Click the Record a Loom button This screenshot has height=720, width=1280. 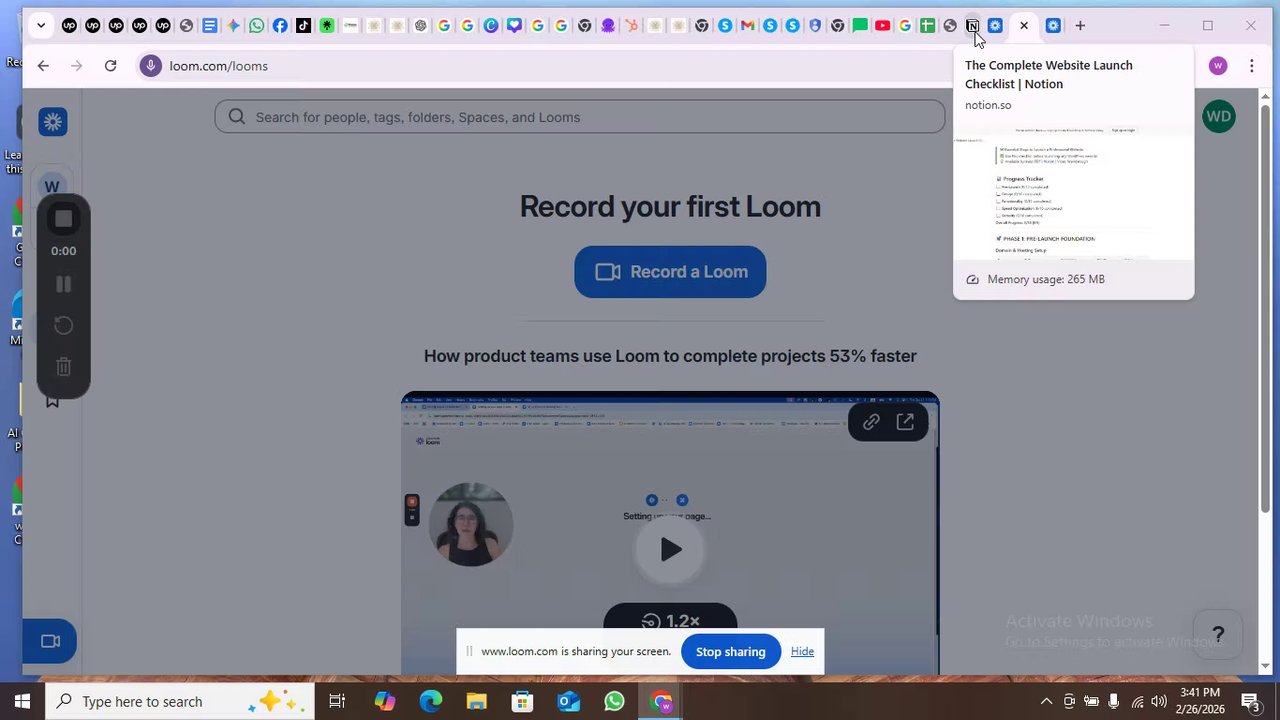click(670, 272)
